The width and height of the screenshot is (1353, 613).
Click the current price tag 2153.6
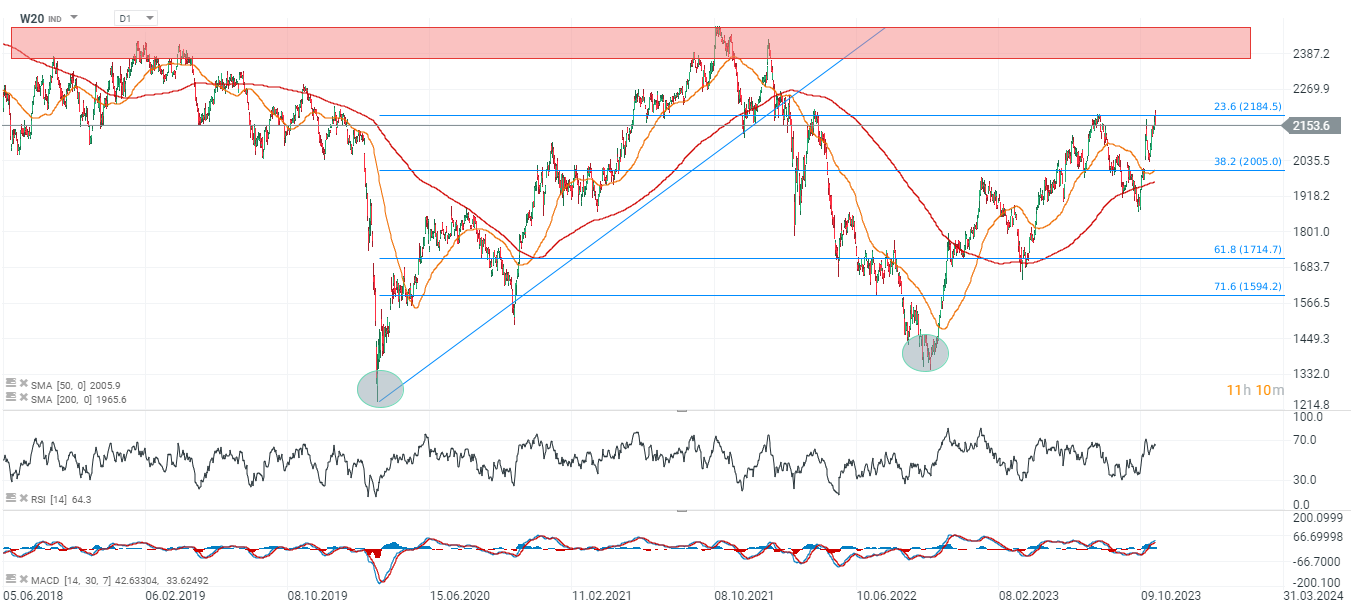coord(1310,125)
